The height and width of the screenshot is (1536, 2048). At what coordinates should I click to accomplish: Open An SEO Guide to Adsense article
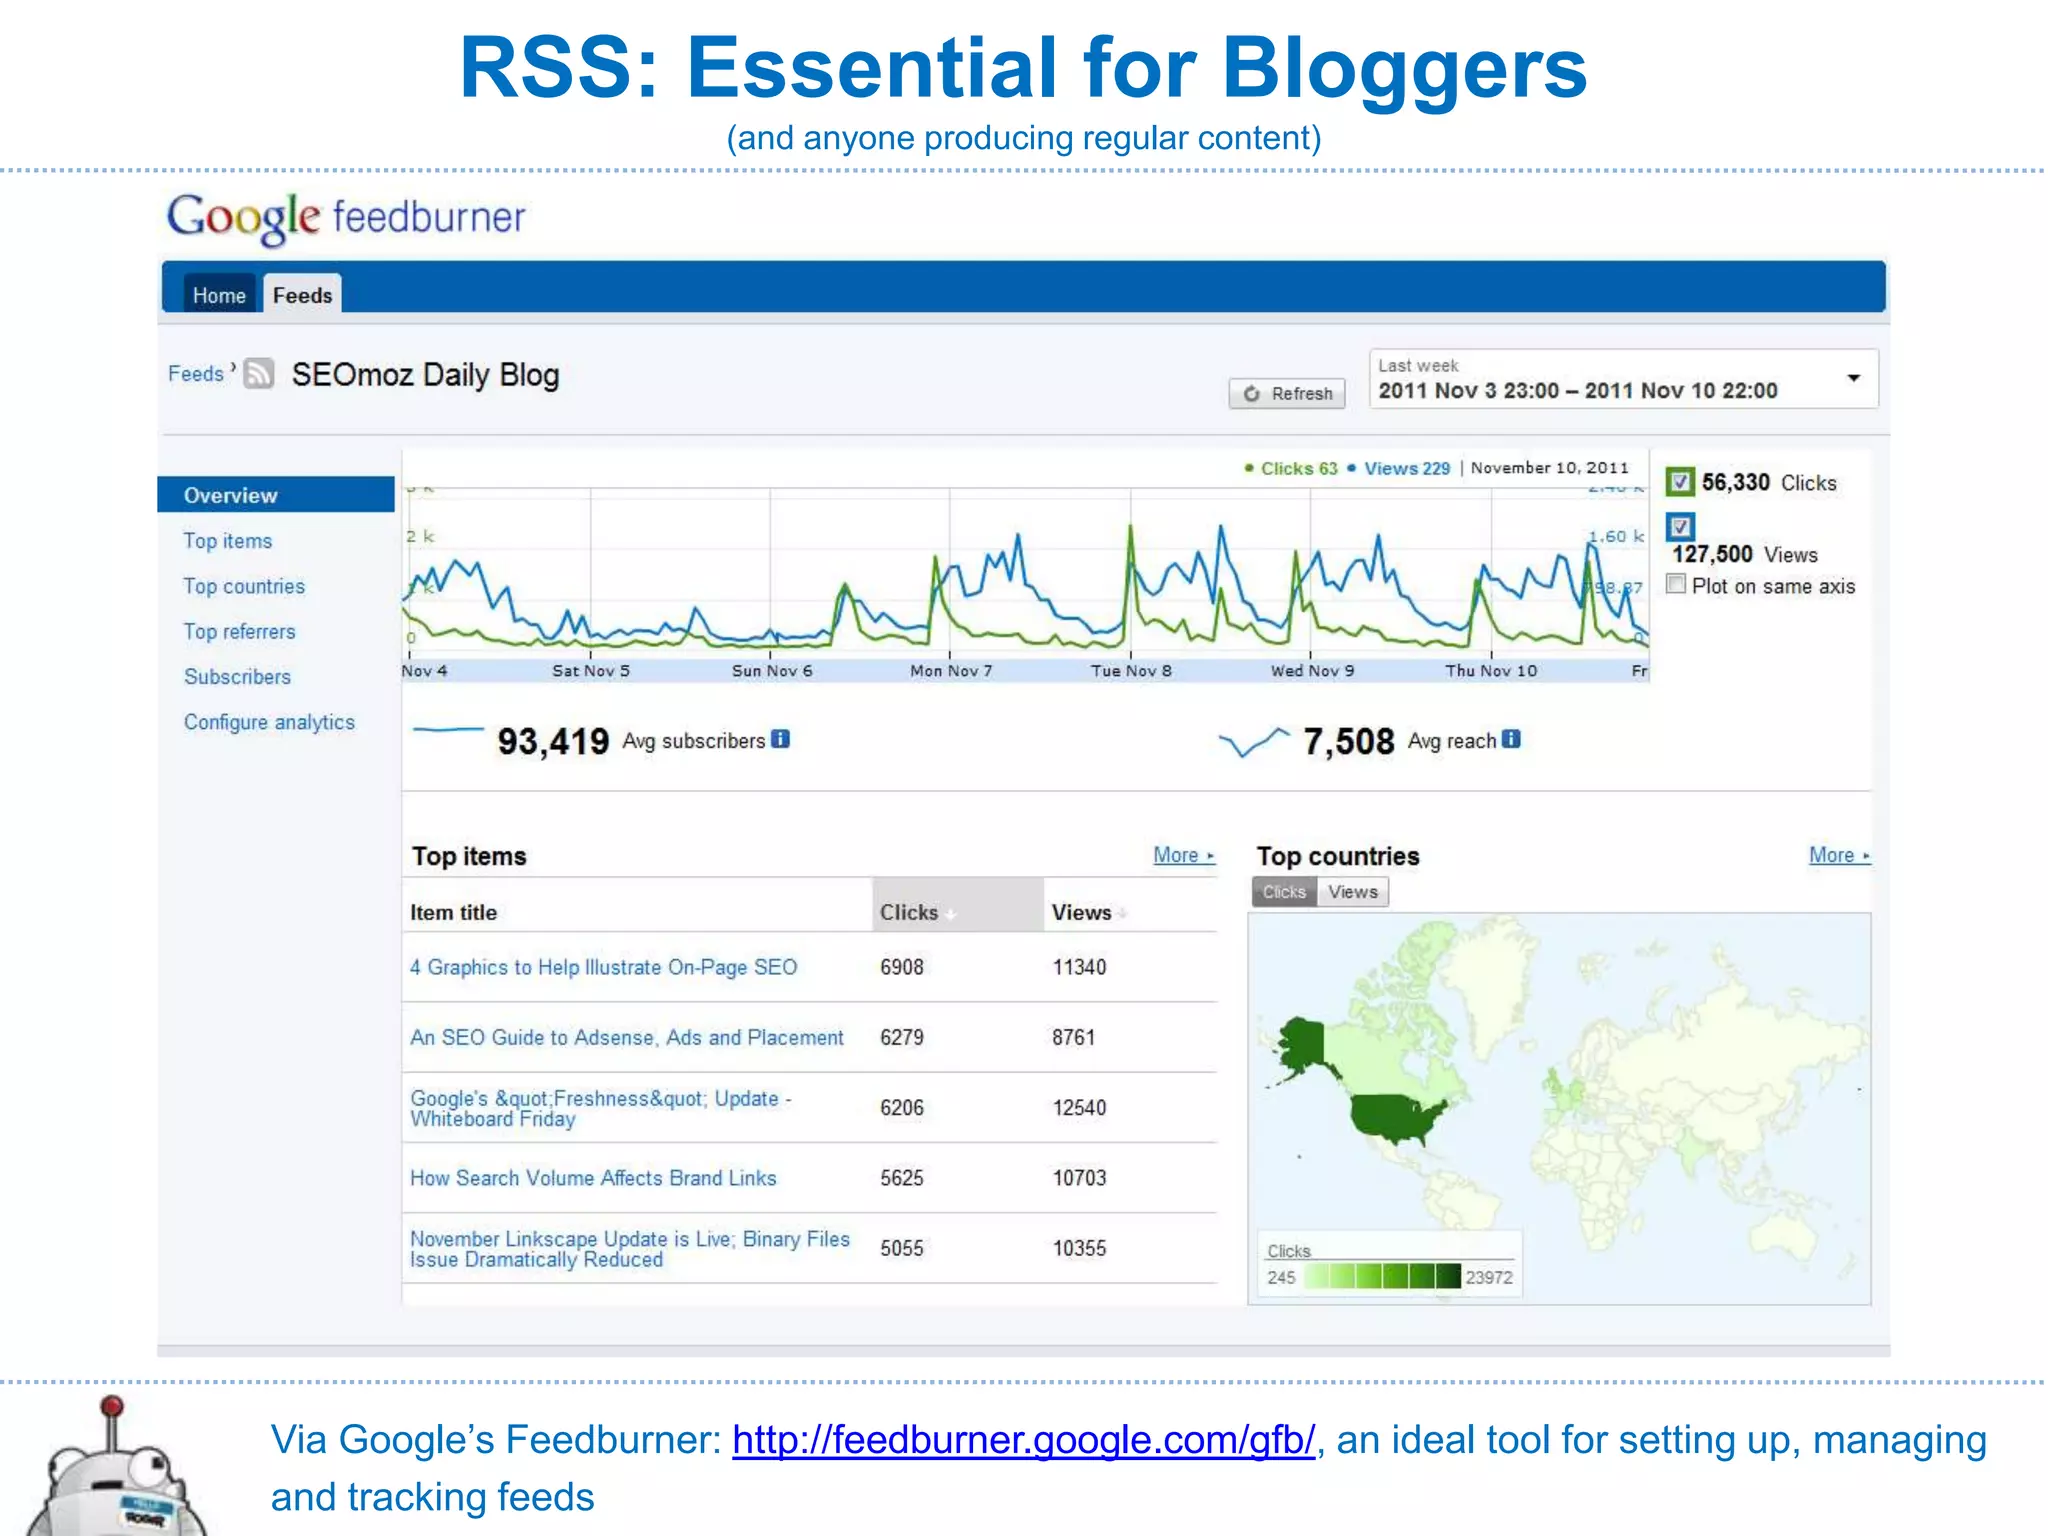(627, 1037)
